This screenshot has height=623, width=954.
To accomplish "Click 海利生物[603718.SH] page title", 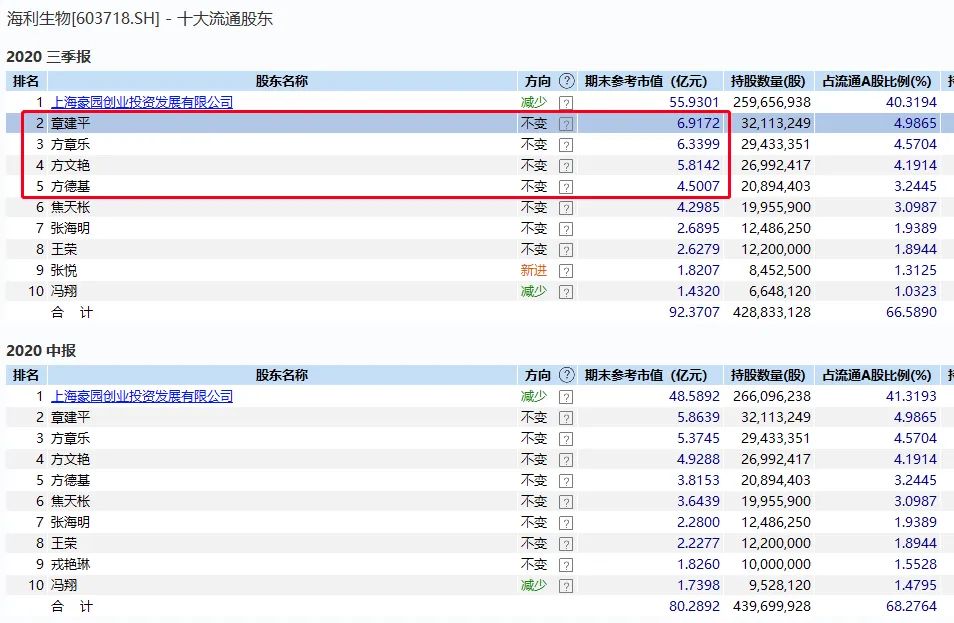I will pyautogui.click(x=83, y=18).
